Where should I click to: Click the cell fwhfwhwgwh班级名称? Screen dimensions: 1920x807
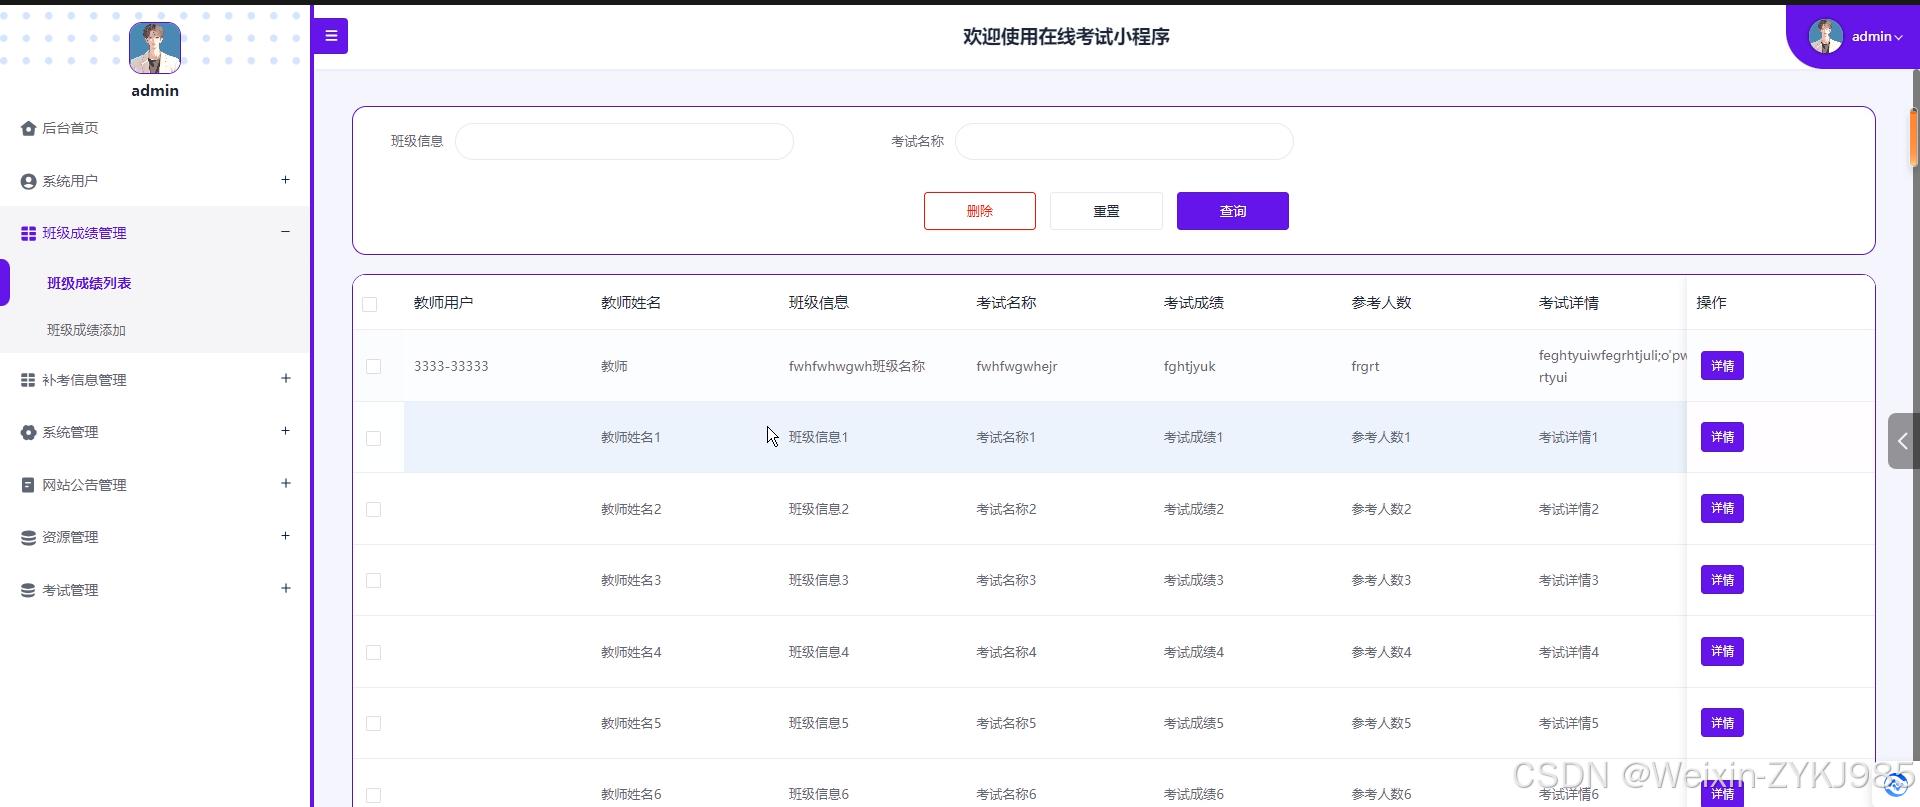click(x=857, y=366)
